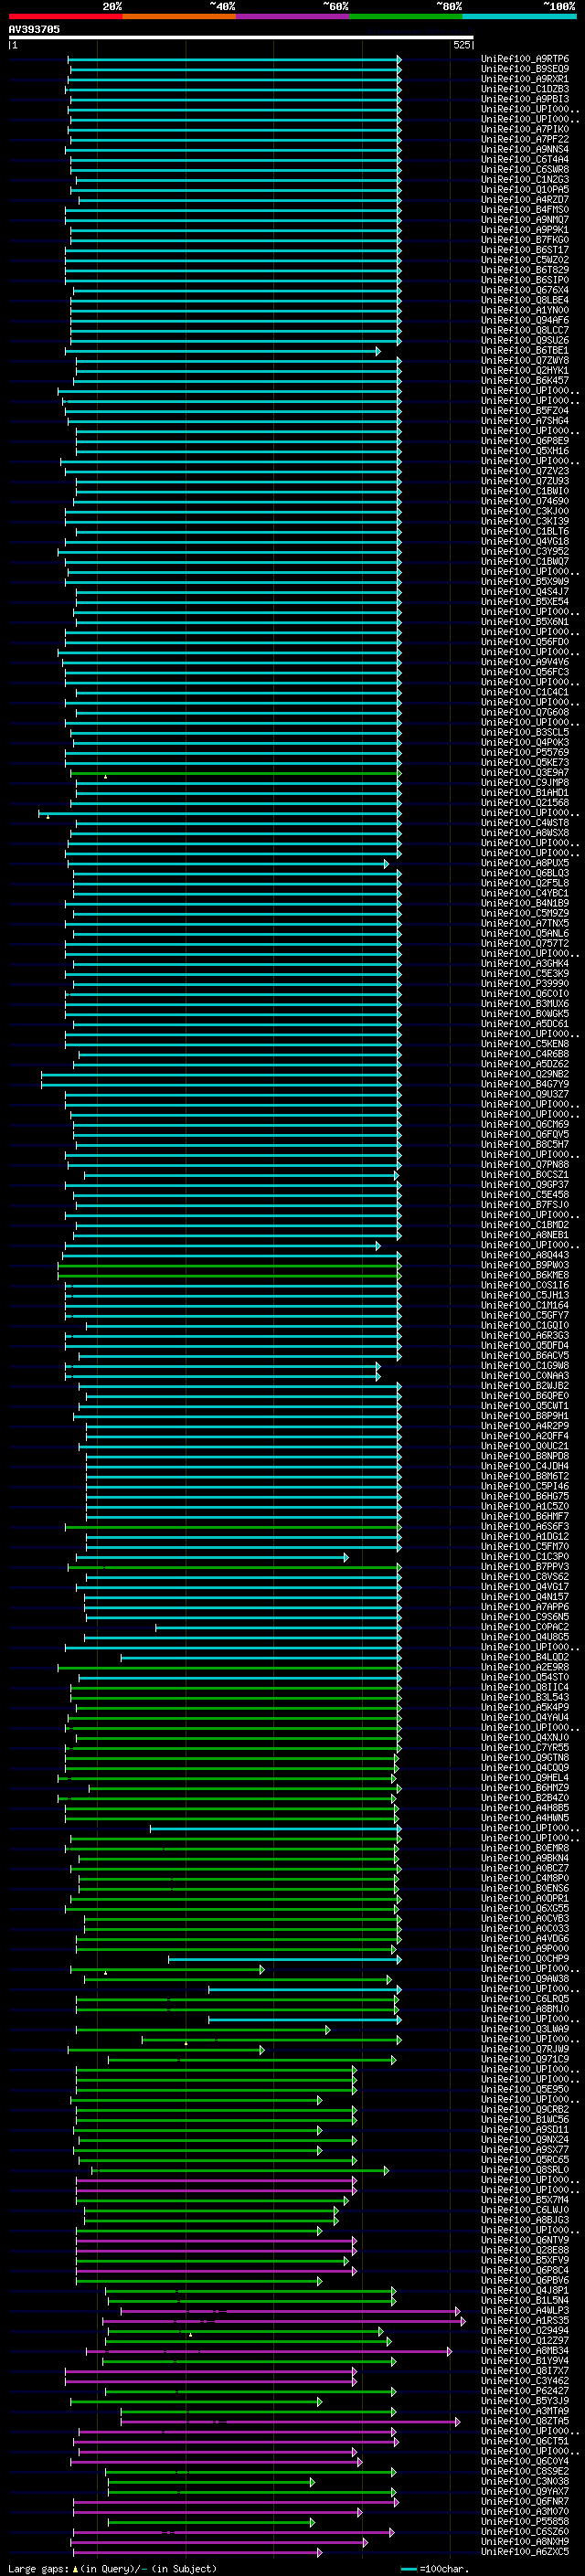585x2576 pixels.
Task: Select the UniRef100_A9SD11 label
Action: coord(525,2129)
